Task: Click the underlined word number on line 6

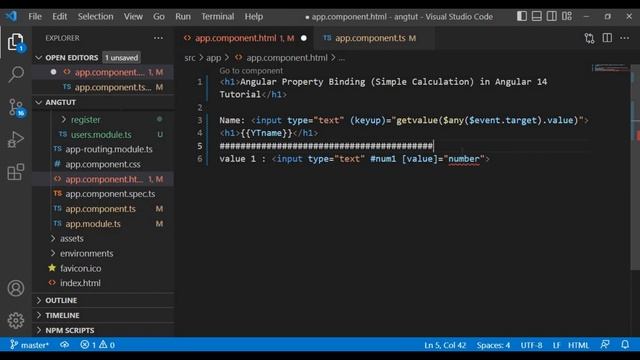Action: 464,159
